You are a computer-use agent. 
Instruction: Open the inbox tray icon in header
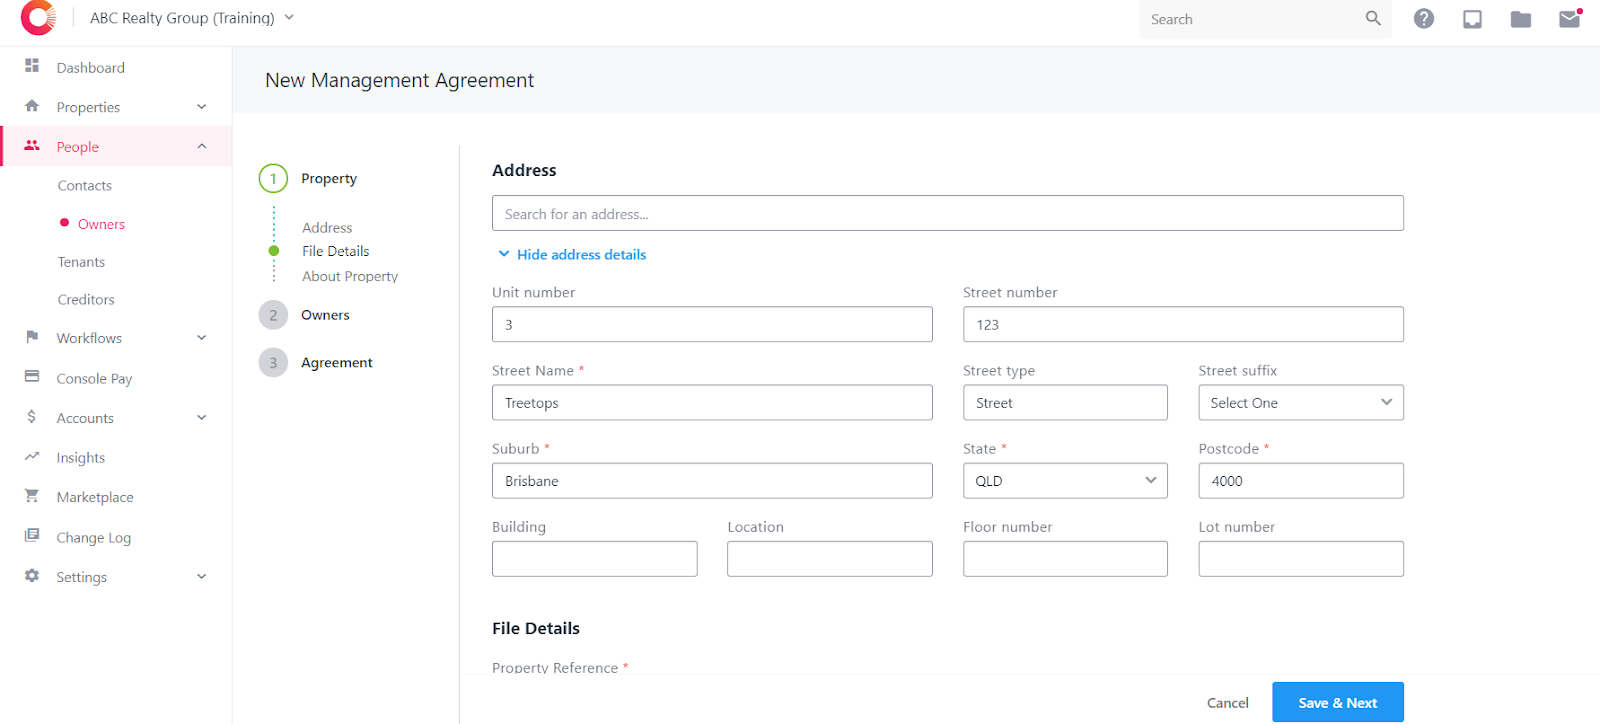(x=1472, y=19)
